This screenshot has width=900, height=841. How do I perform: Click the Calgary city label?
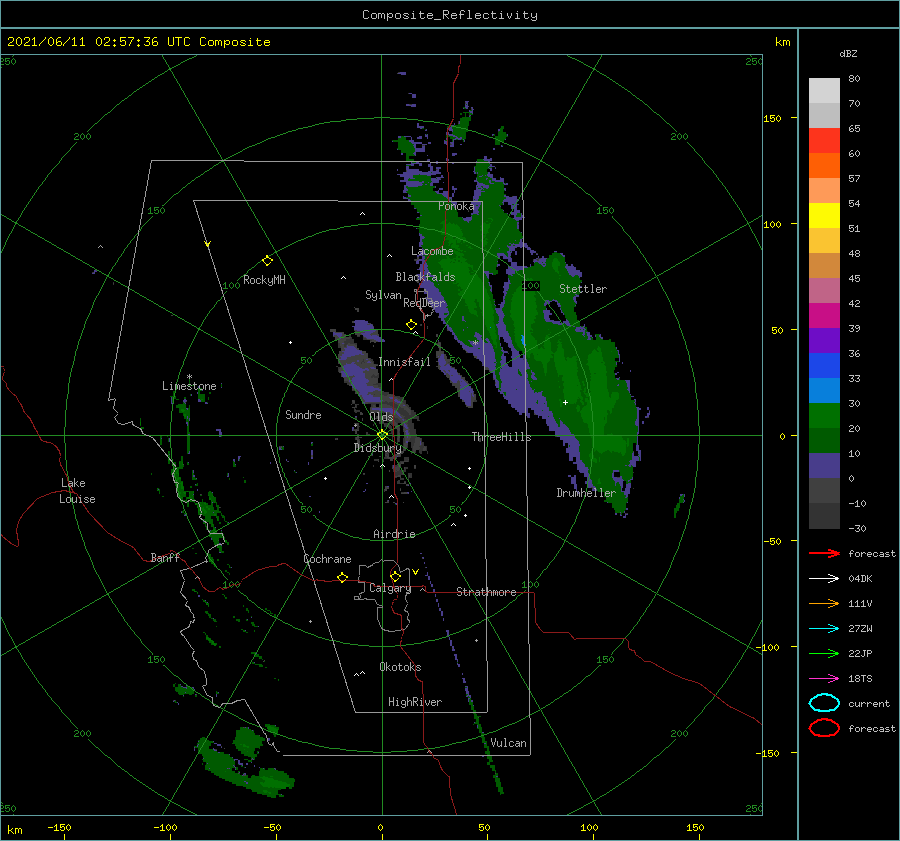click(390, 588)
